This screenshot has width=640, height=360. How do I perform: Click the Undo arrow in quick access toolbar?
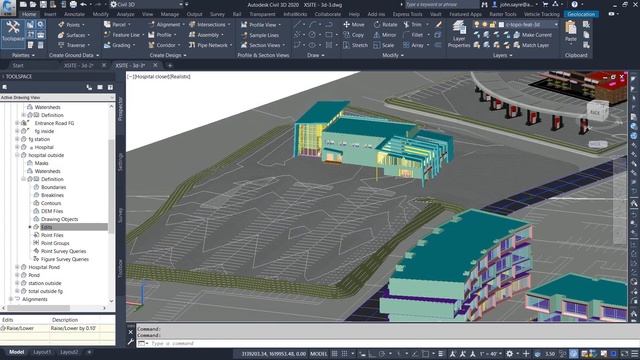83,4
